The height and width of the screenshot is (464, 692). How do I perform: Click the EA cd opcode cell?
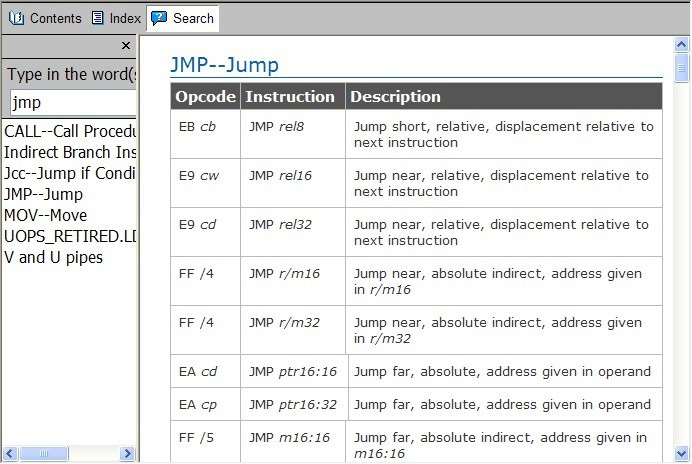(205, 371)
